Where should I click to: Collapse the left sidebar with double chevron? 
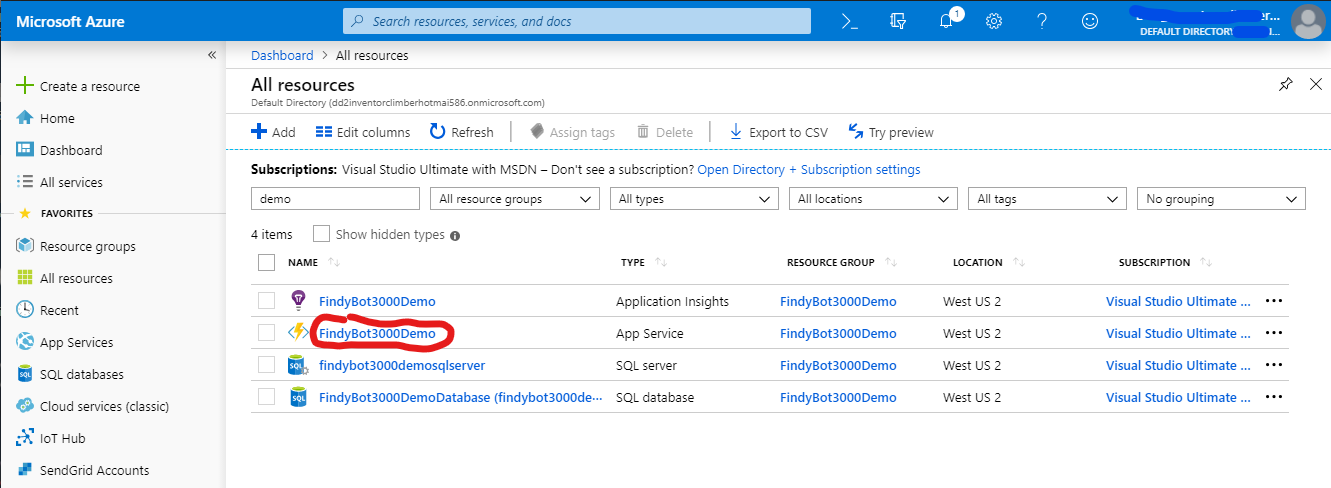212,55
